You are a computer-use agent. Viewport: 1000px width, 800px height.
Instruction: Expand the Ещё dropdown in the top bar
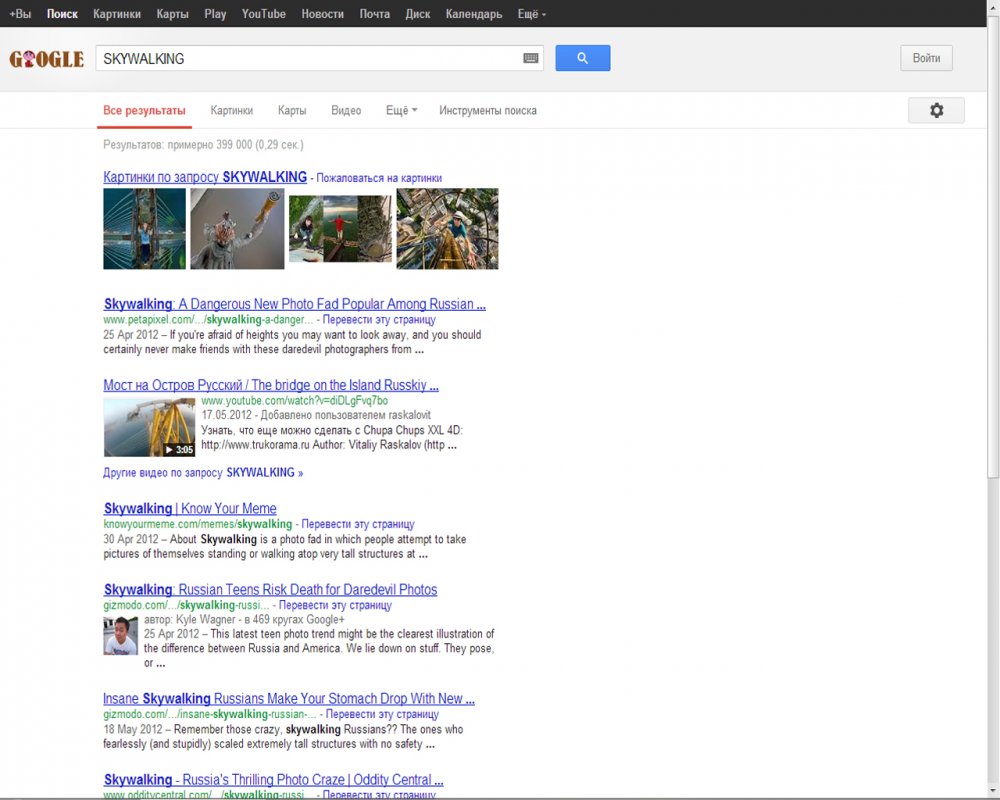coord(529,14)
